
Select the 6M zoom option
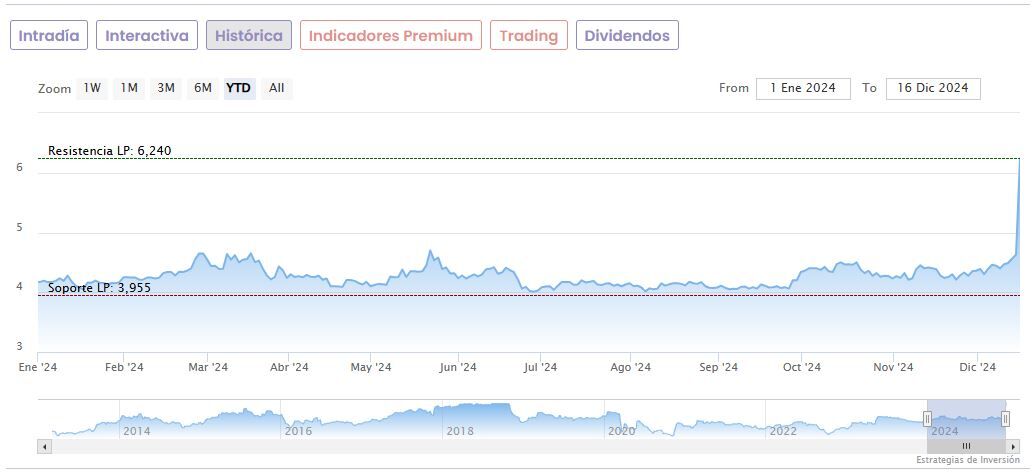pyautogui.click(x=203, y=88)
